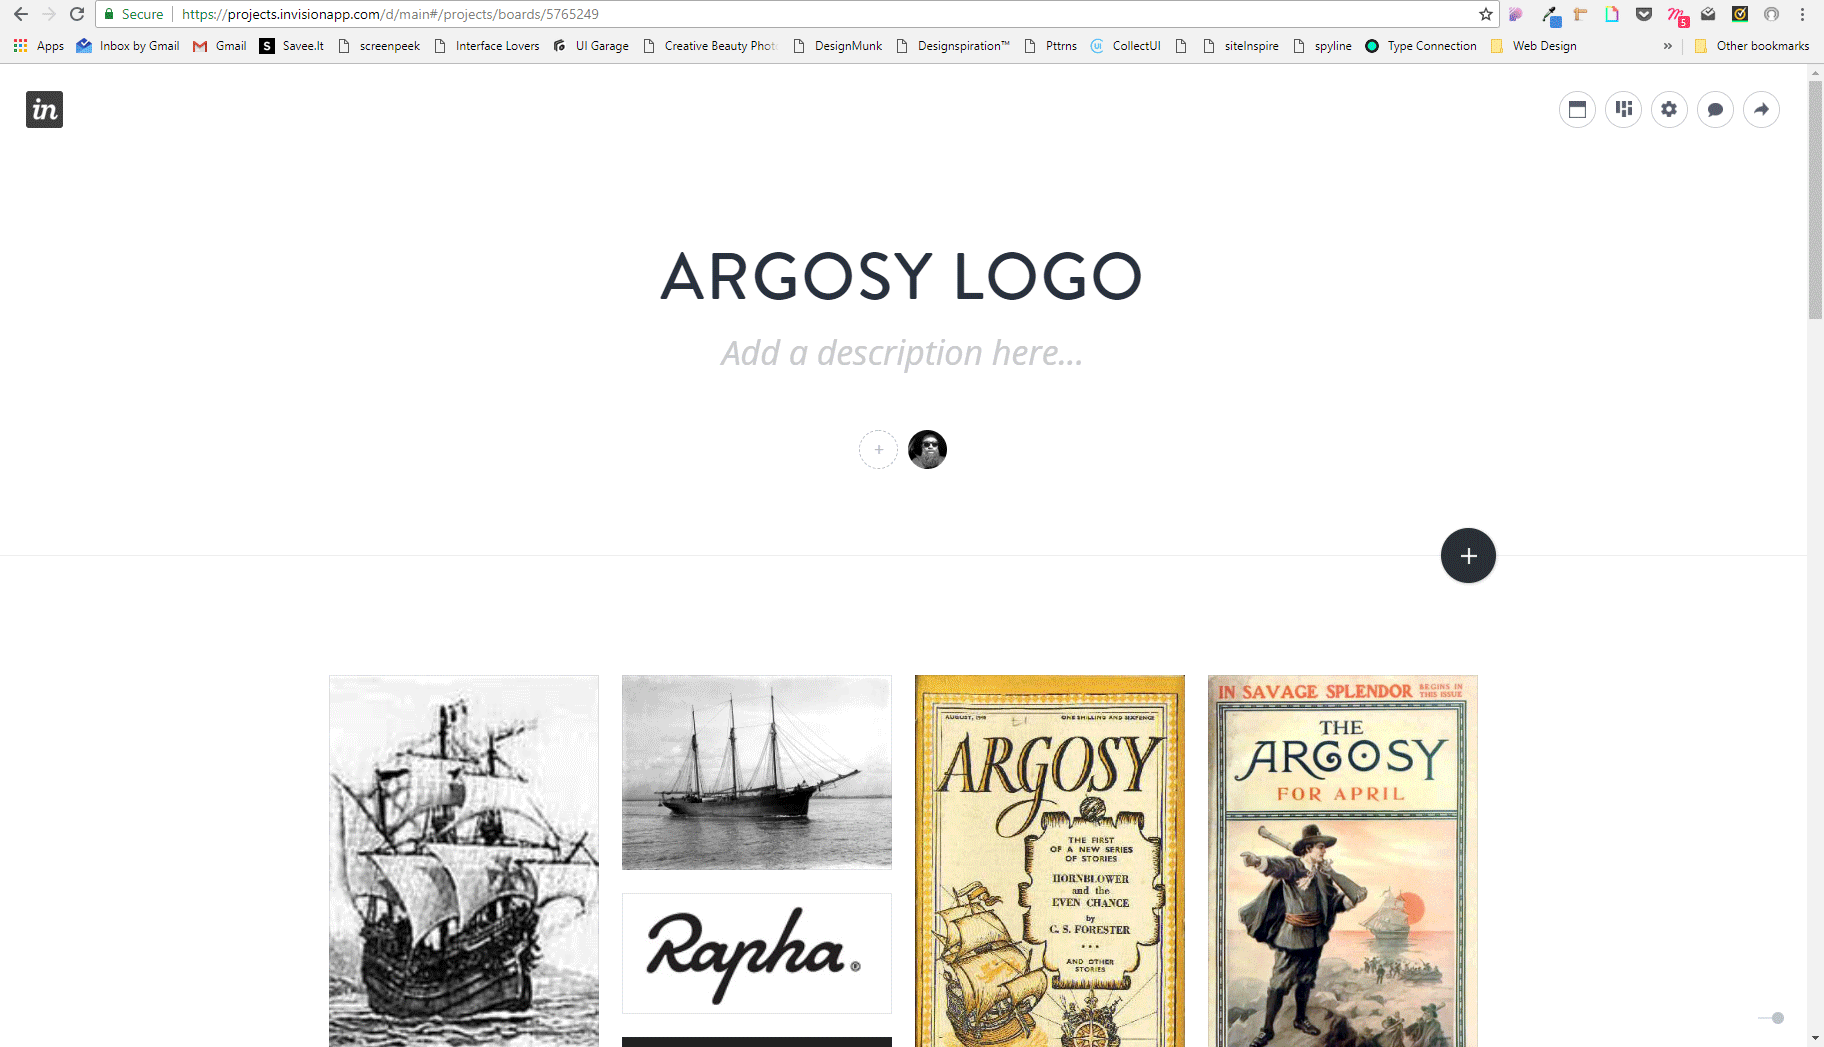Screen dimensions: 1824x1047
Task: Open the Type Connection bookmark
Action: [1421, 46]
